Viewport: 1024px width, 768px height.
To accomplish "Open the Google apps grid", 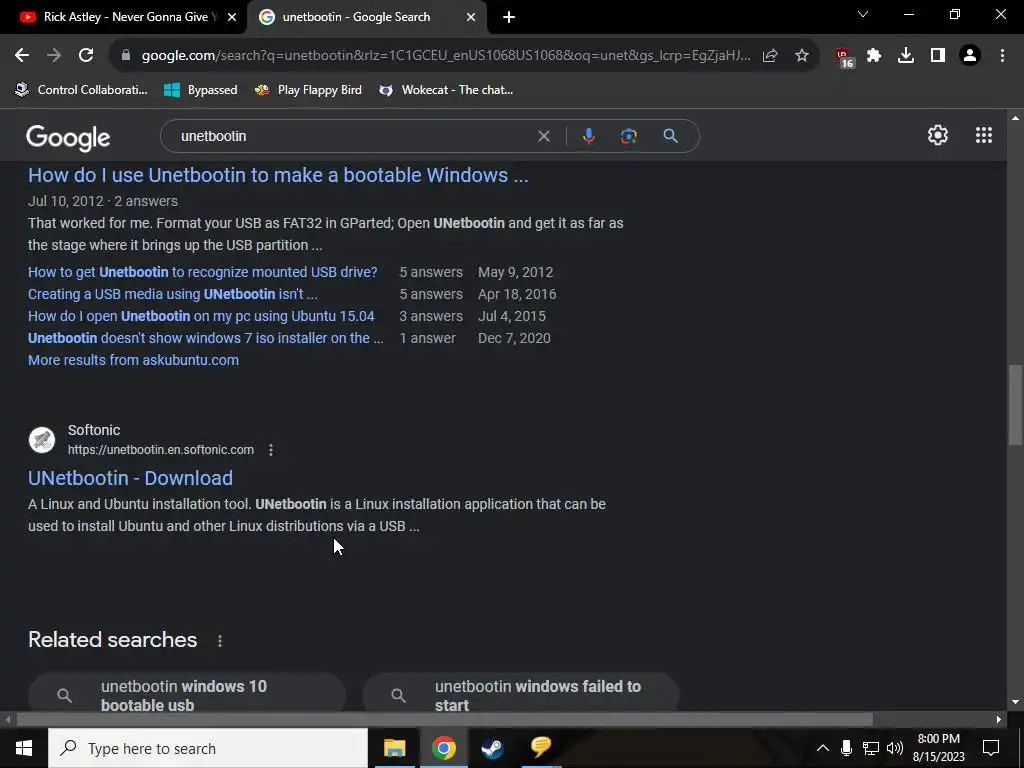I will (x=984, y=135).
